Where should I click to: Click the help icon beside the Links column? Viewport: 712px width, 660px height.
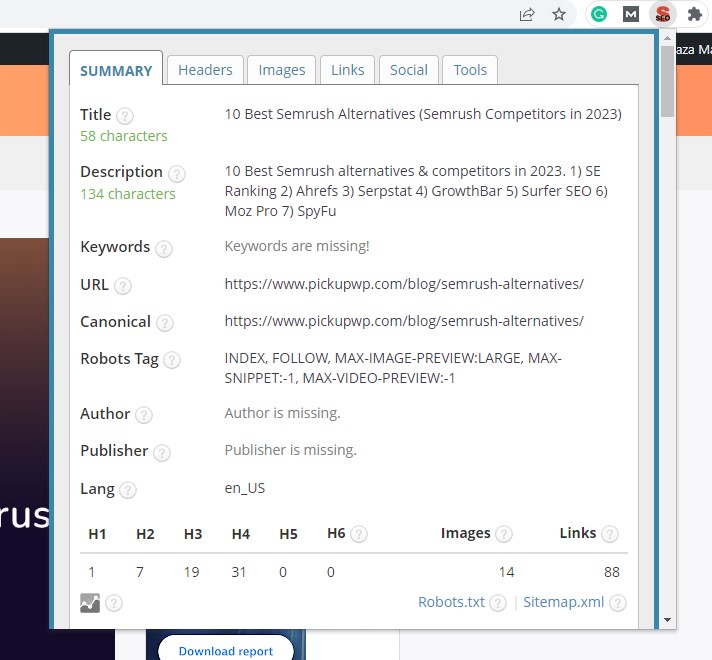[609, 534]
